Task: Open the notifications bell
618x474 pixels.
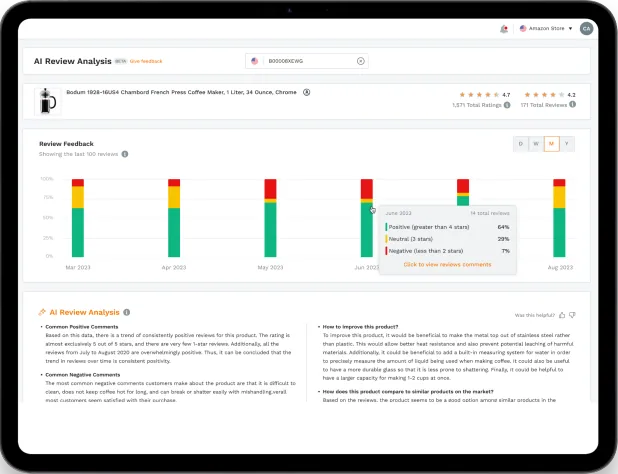Action: coord(504,28)
